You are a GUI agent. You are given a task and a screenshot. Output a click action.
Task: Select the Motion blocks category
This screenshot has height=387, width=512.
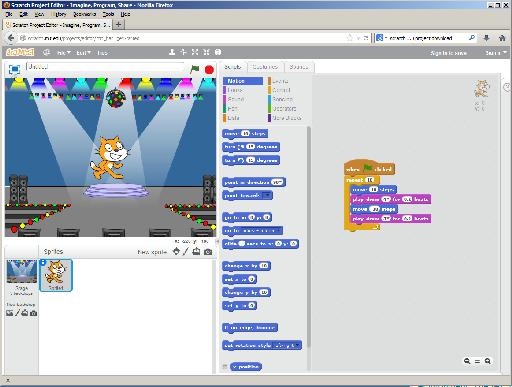pyautogui.click(x=243, y=81)
